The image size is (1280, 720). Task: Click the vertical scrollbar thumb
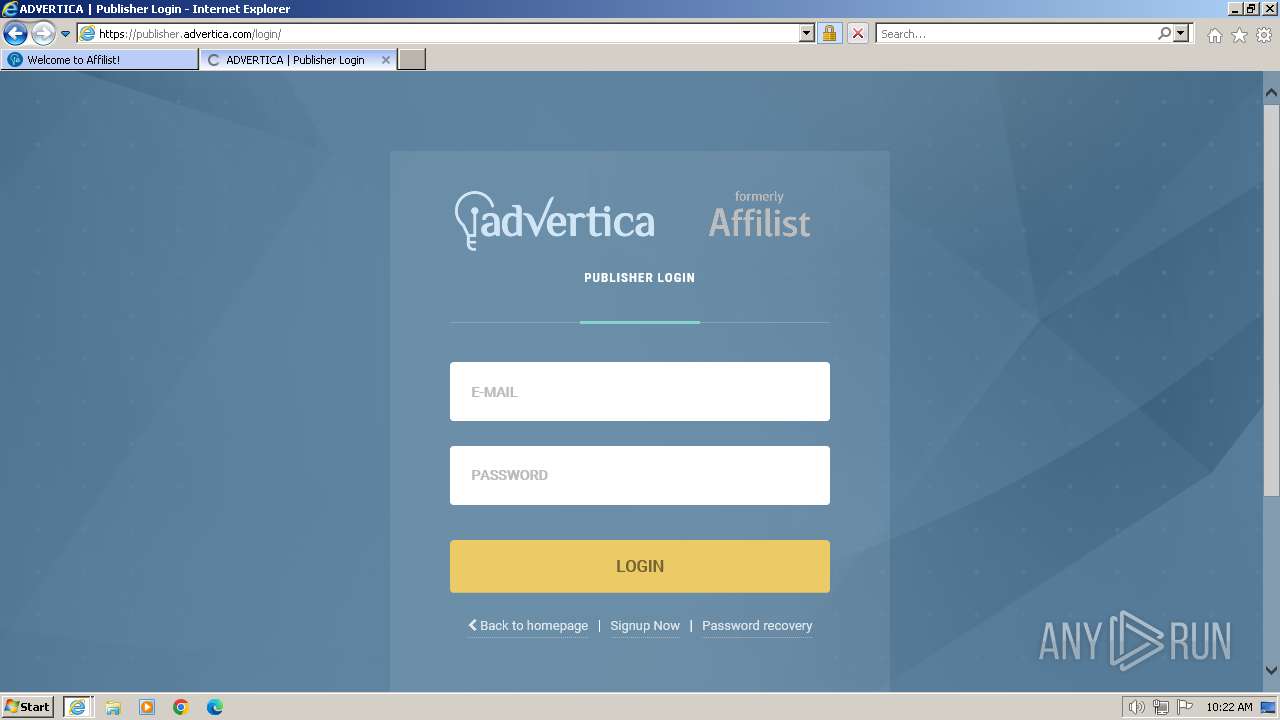coord(1271,298)
